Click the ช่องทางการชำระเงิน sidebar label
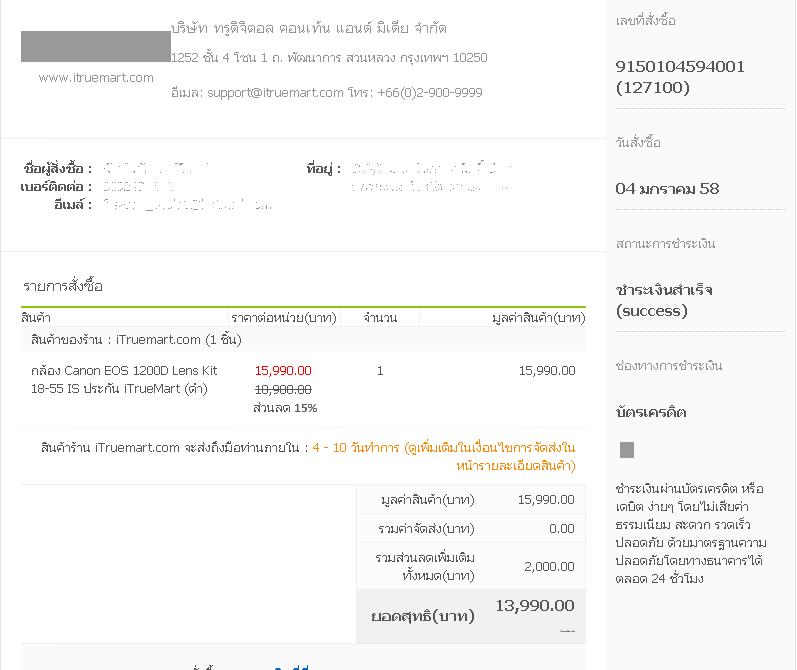Viewport: 797px width, 670px height. (x=668, y=366)
